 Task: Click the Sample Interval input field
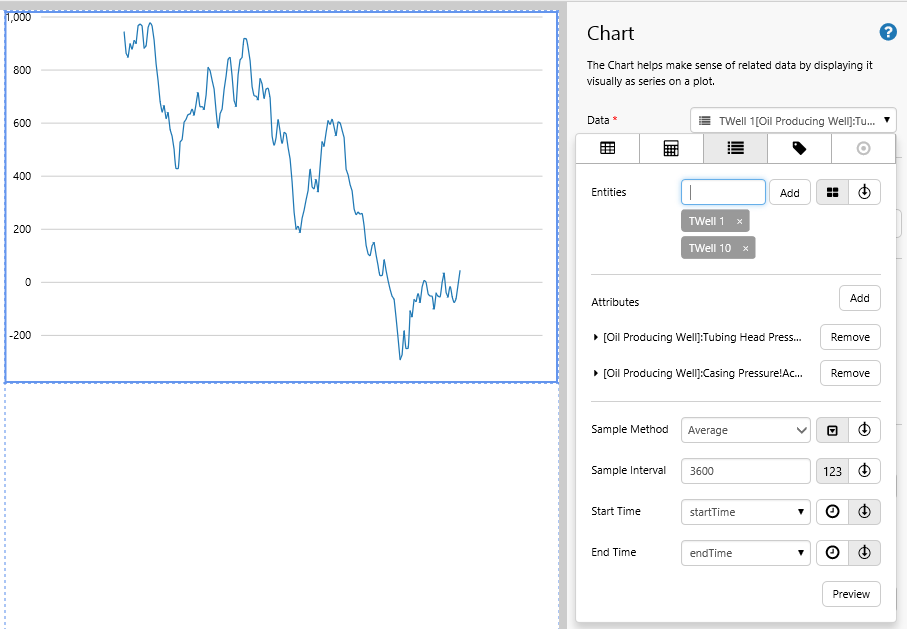(x=745, y=471)
